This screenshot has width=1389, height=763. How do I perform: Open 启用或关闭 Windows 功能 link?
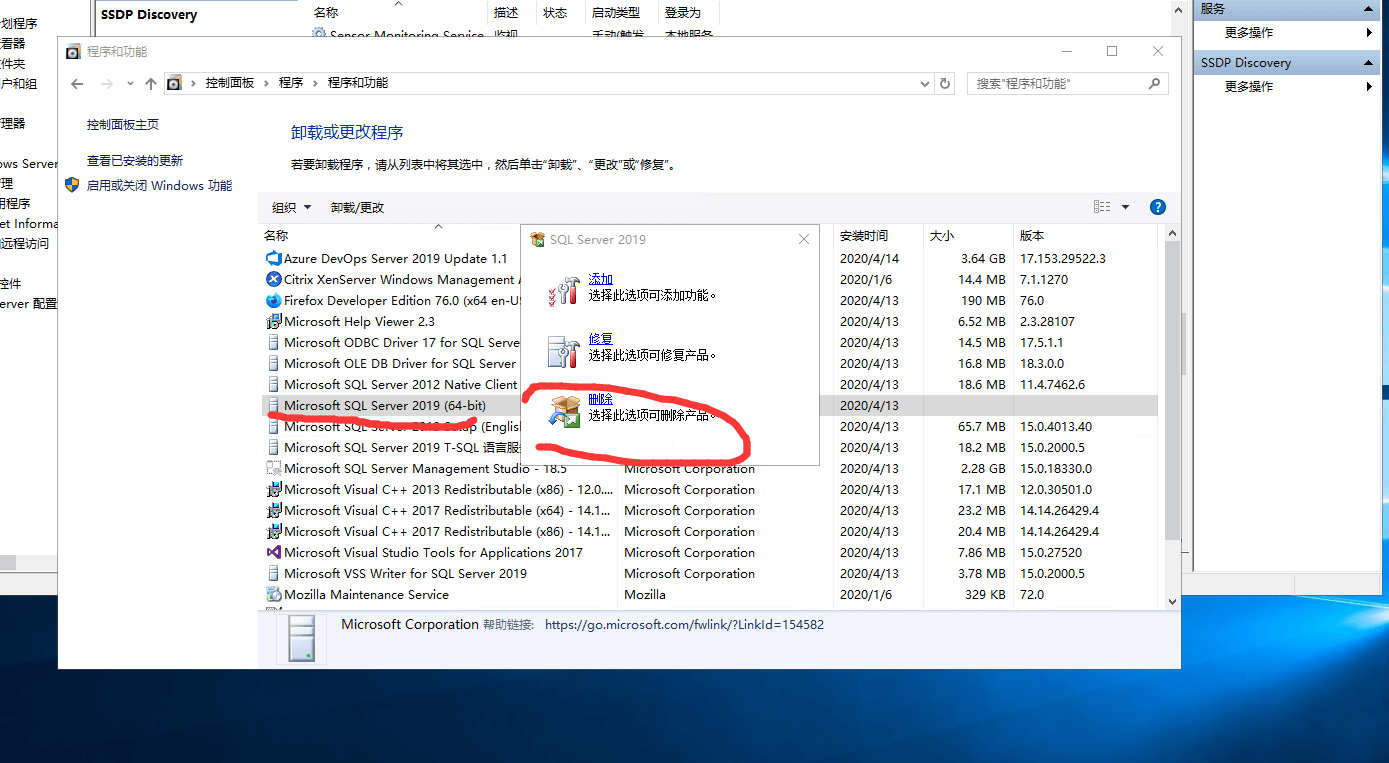[x=159, y=186]
